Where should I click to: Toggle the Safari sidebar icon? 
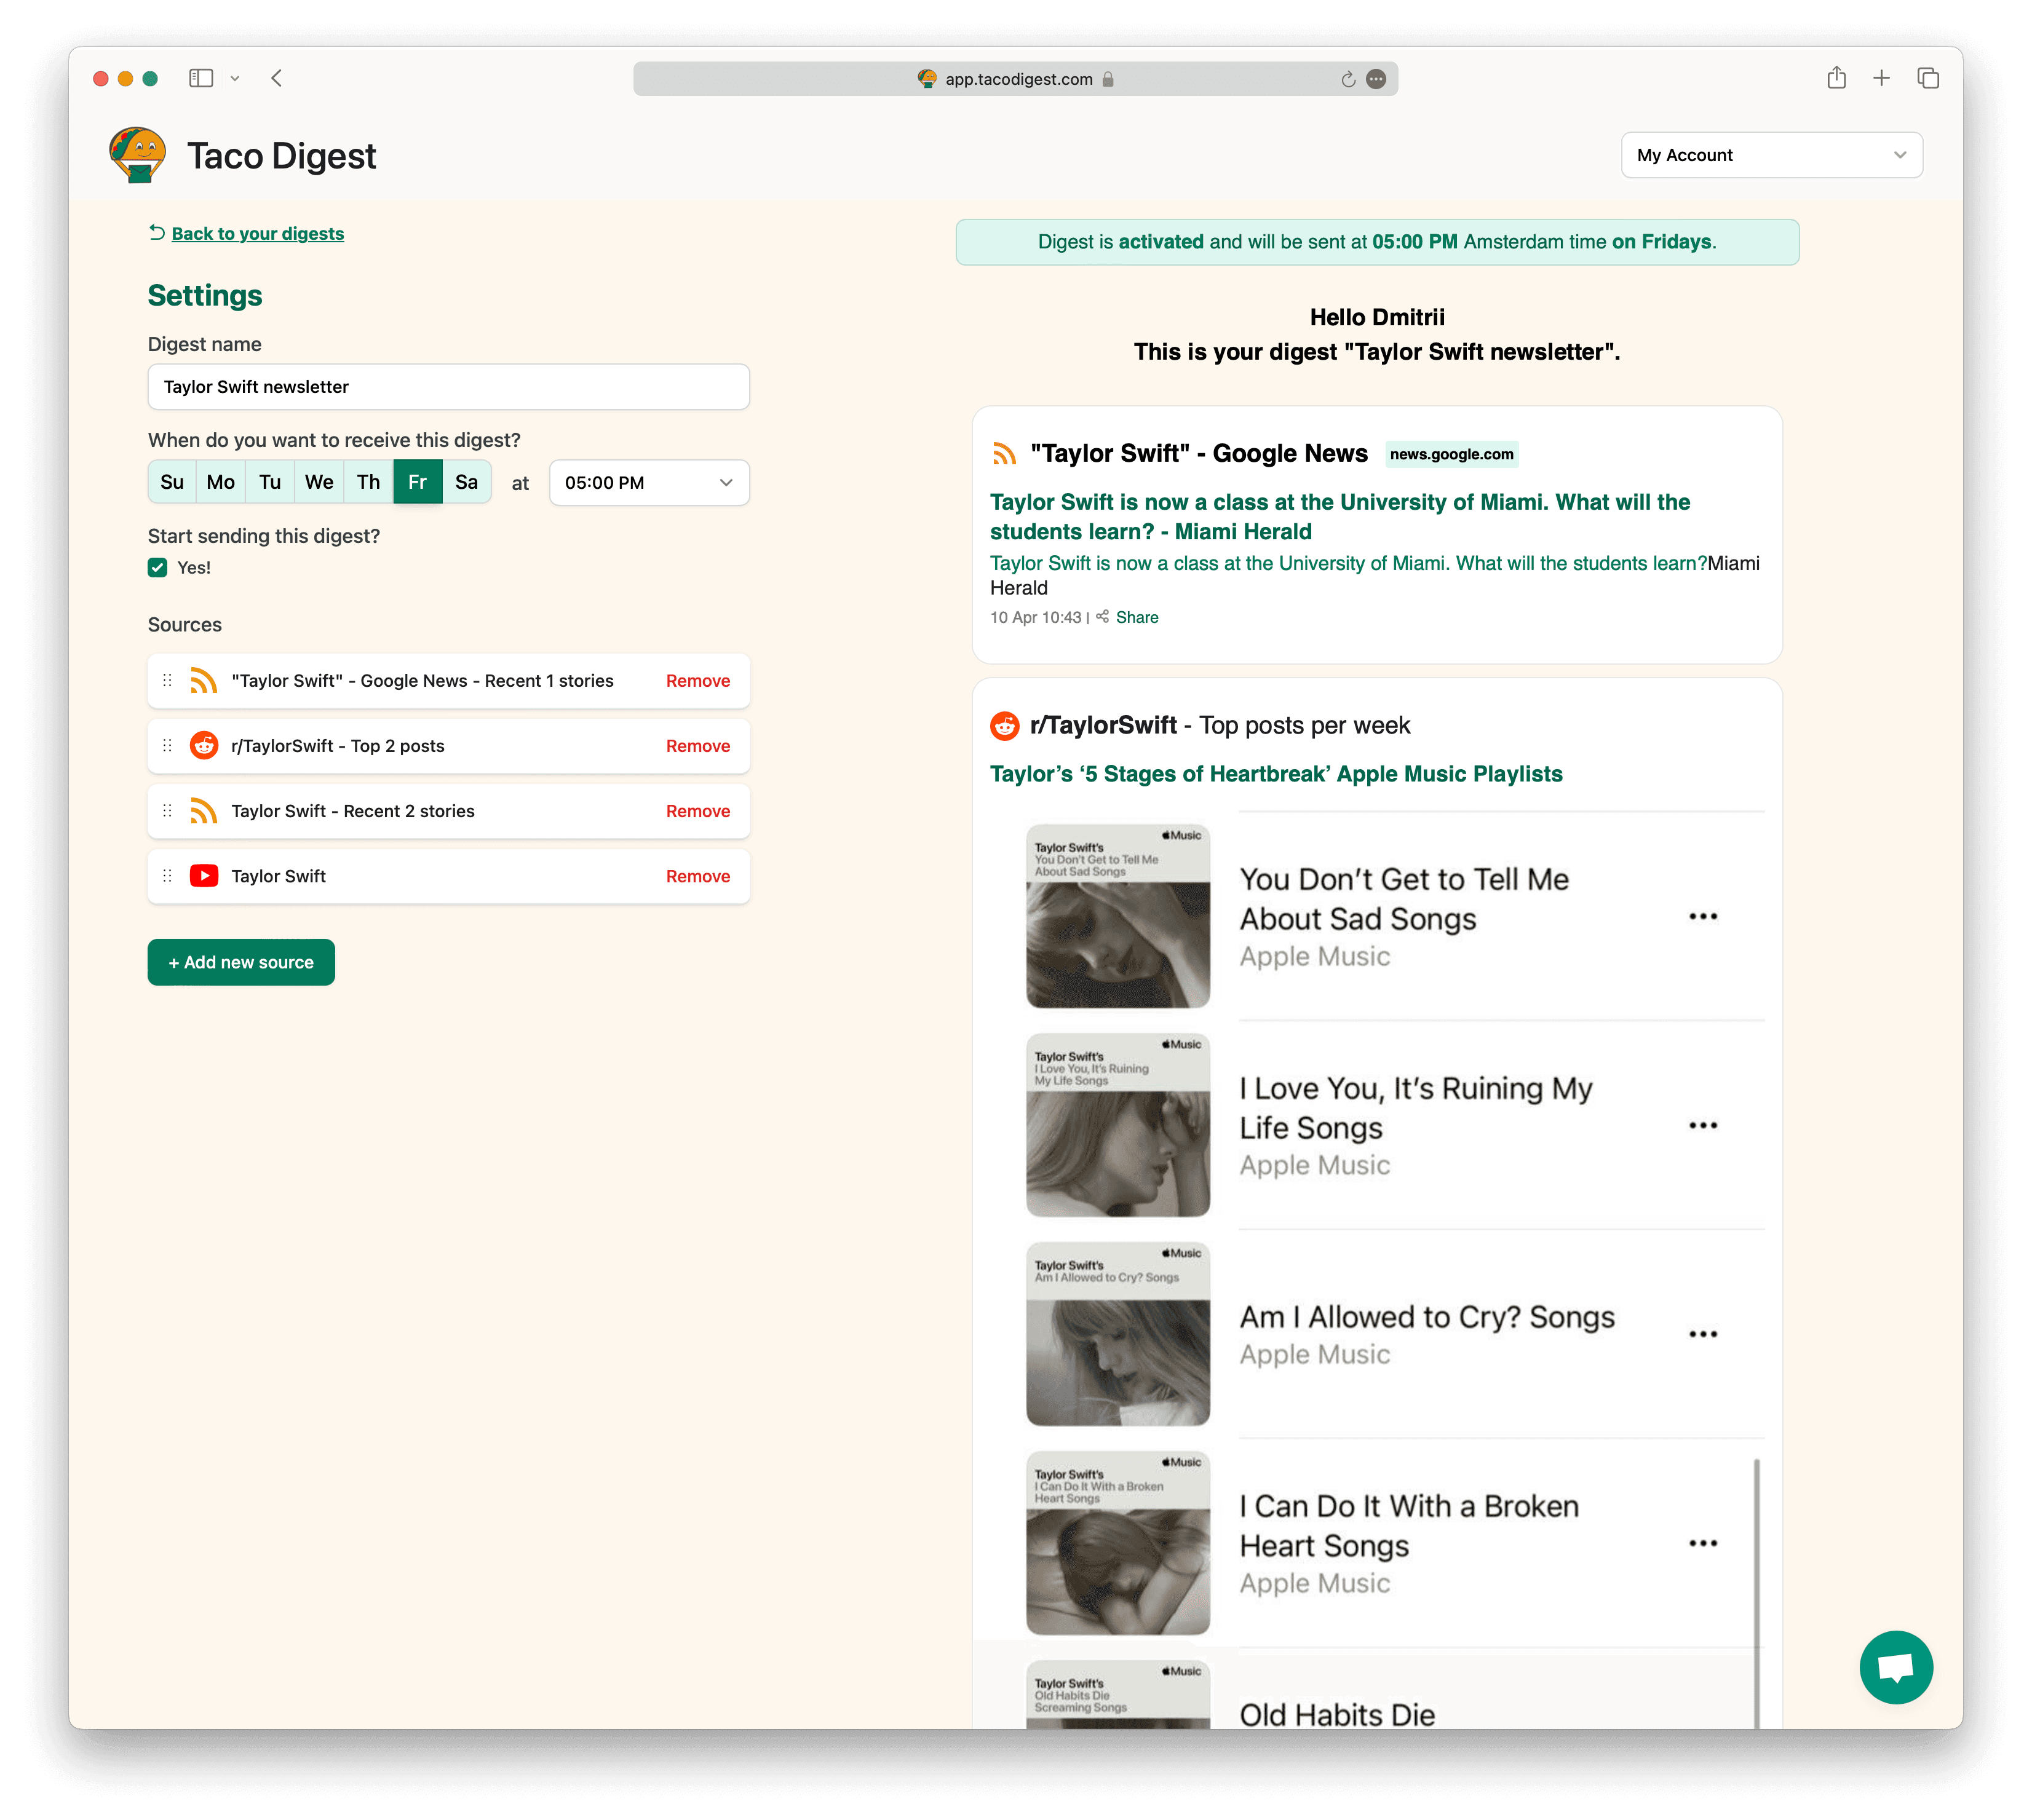[201, 78]
